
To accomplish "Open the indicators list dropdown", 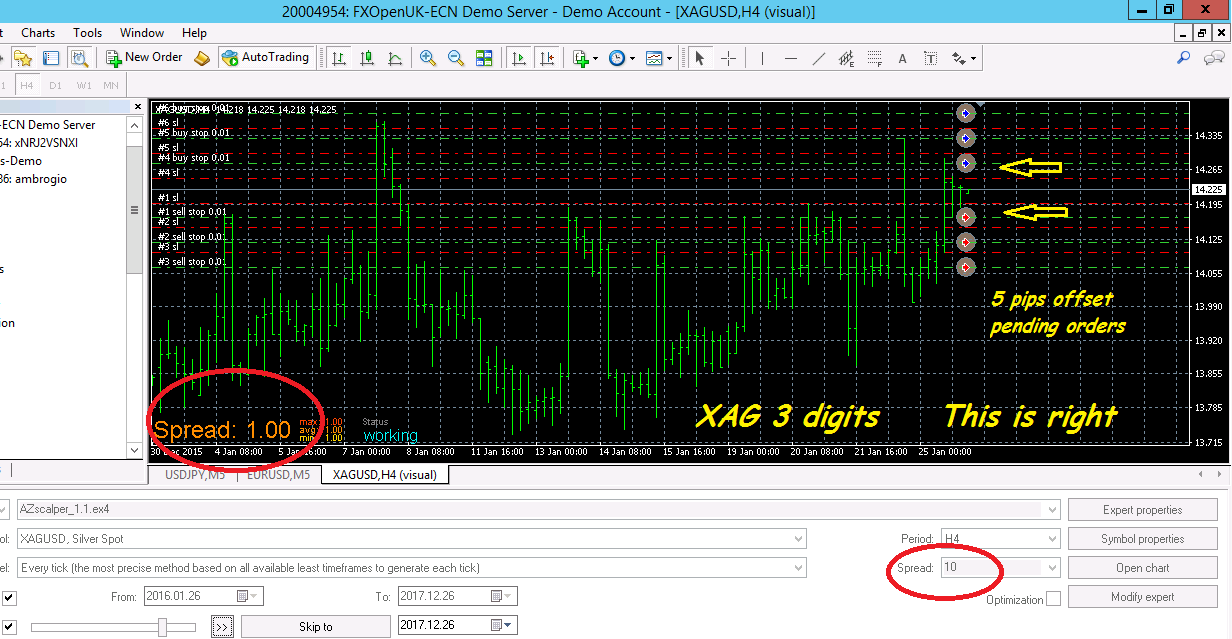I will [x=584, y=58].
